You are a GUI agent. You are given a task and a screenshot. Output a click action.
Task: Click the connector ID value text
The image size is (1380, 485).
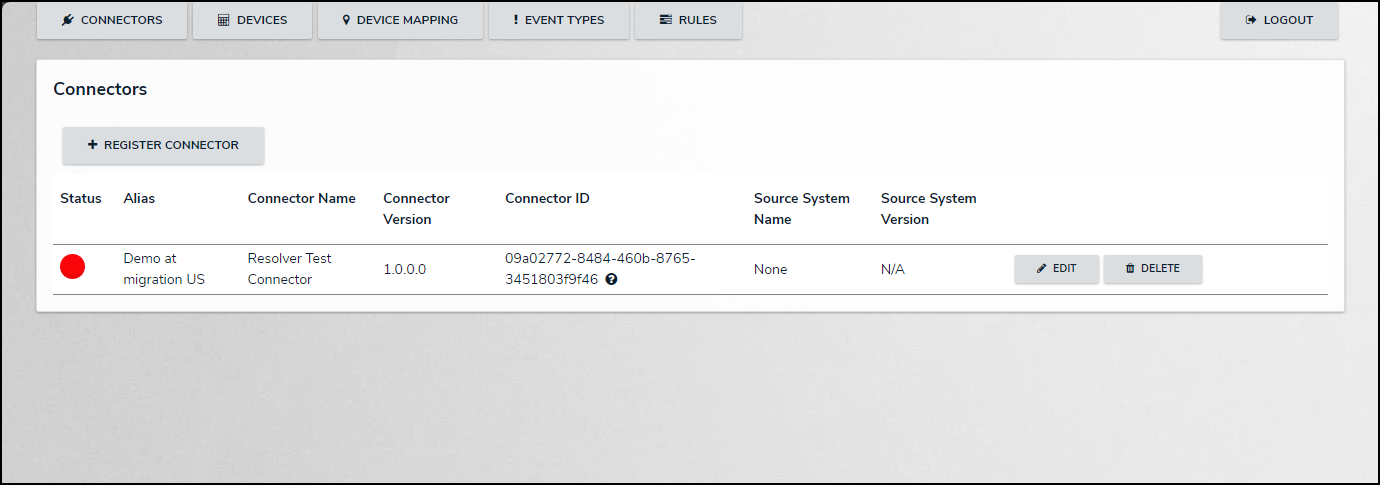(x=599, y=258)
